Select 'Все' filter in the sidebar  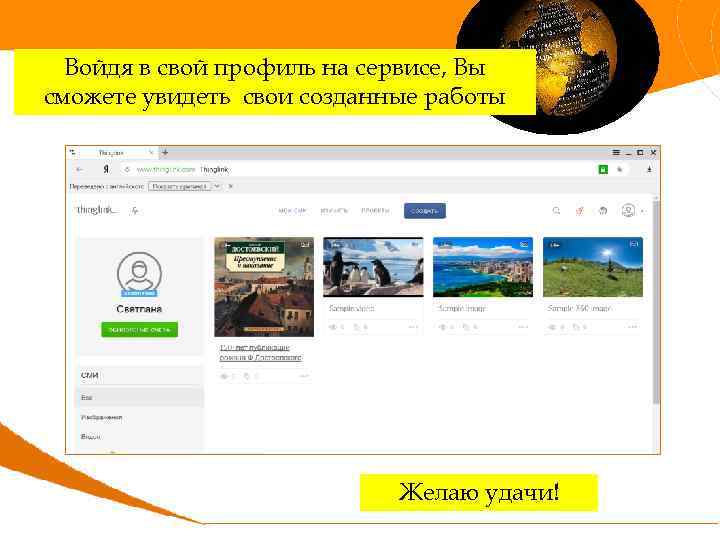140,398
